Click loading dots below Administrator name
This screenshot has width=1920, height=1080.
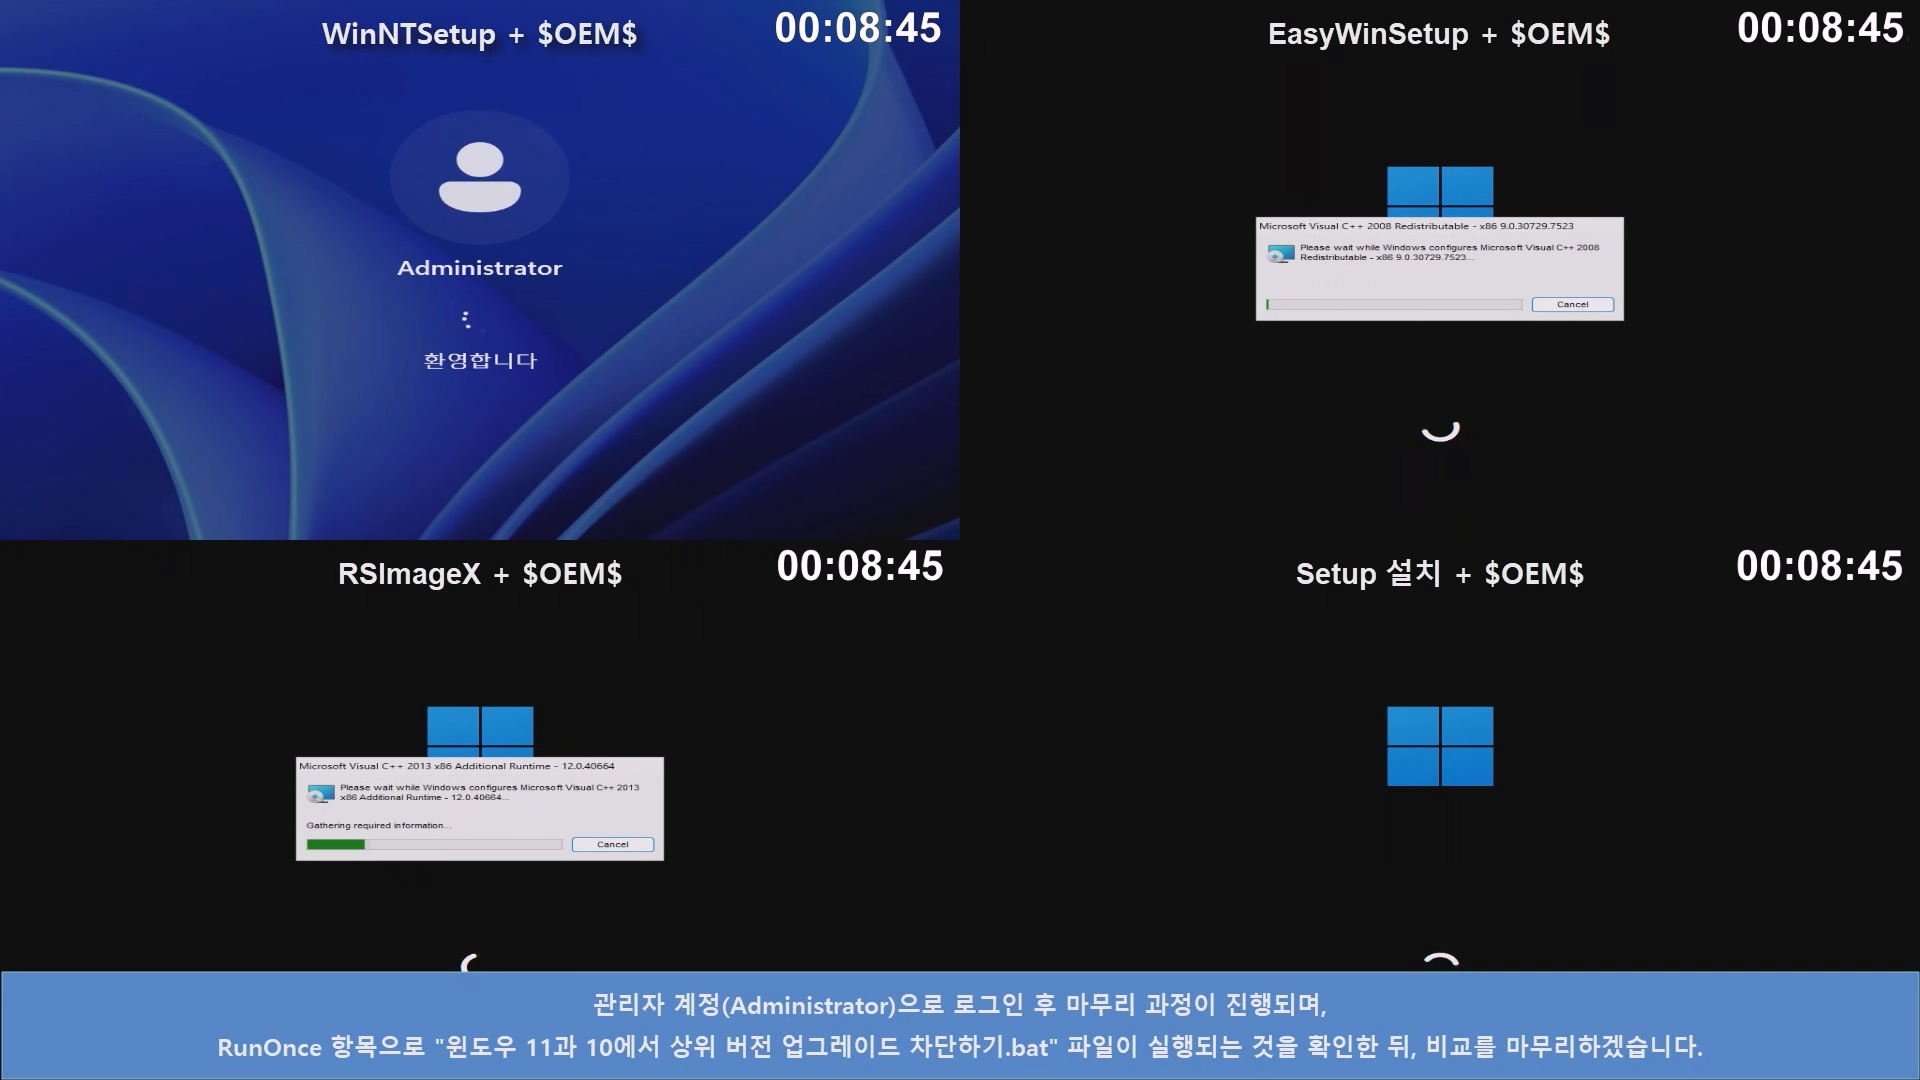click(466, 320)
